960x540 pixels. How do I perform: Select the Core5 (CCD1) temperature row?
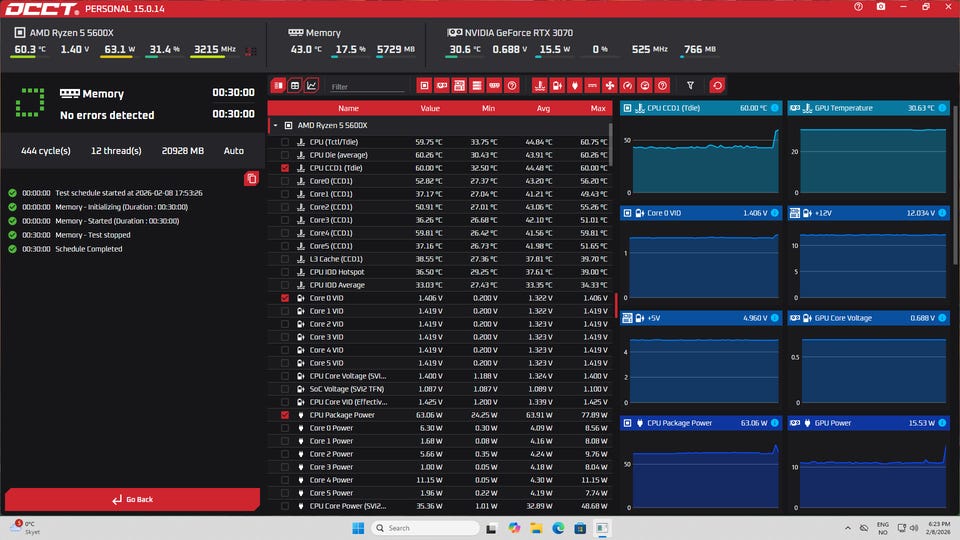(440, 246)
